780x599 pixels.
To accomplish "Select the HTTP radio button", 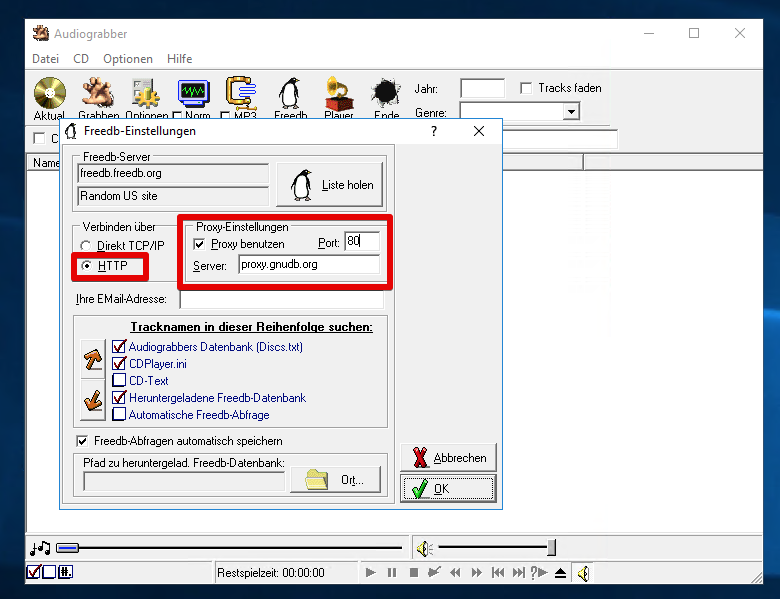I will click(86, 266).
